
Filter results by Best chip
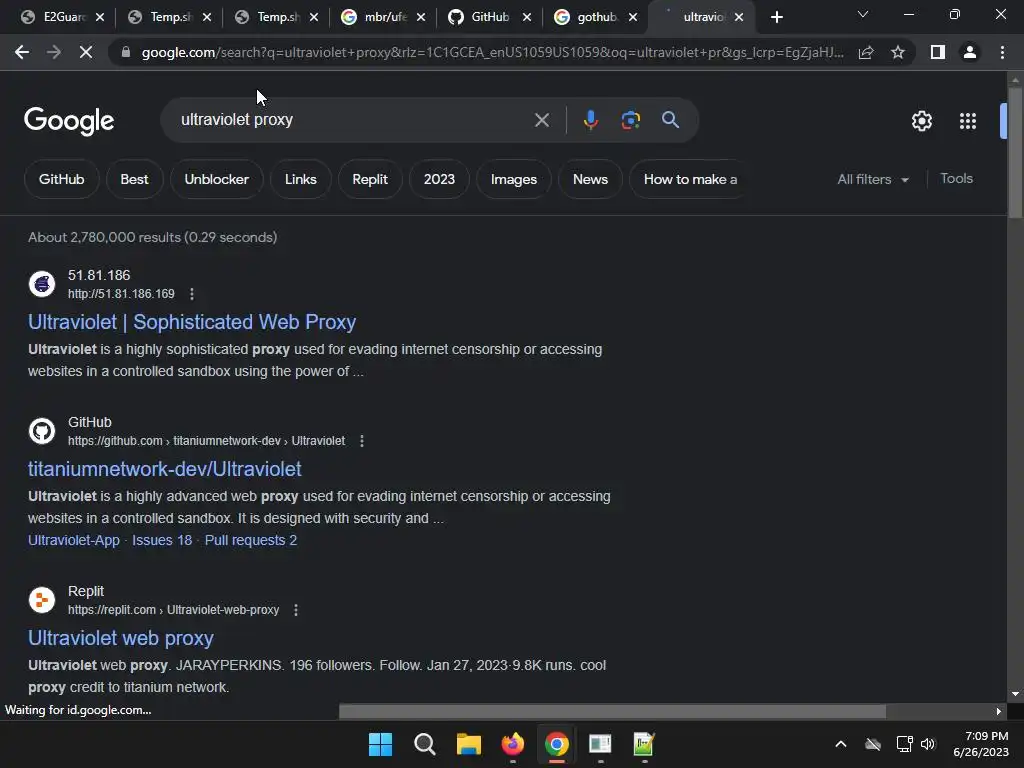click(x=135, y=180)
